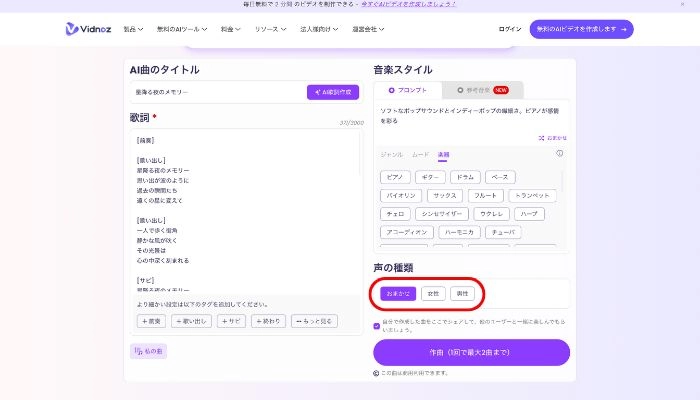Click the lyrics area scrollbar
This screenshot has width=700, height=400.
click(x=359, y=154)
